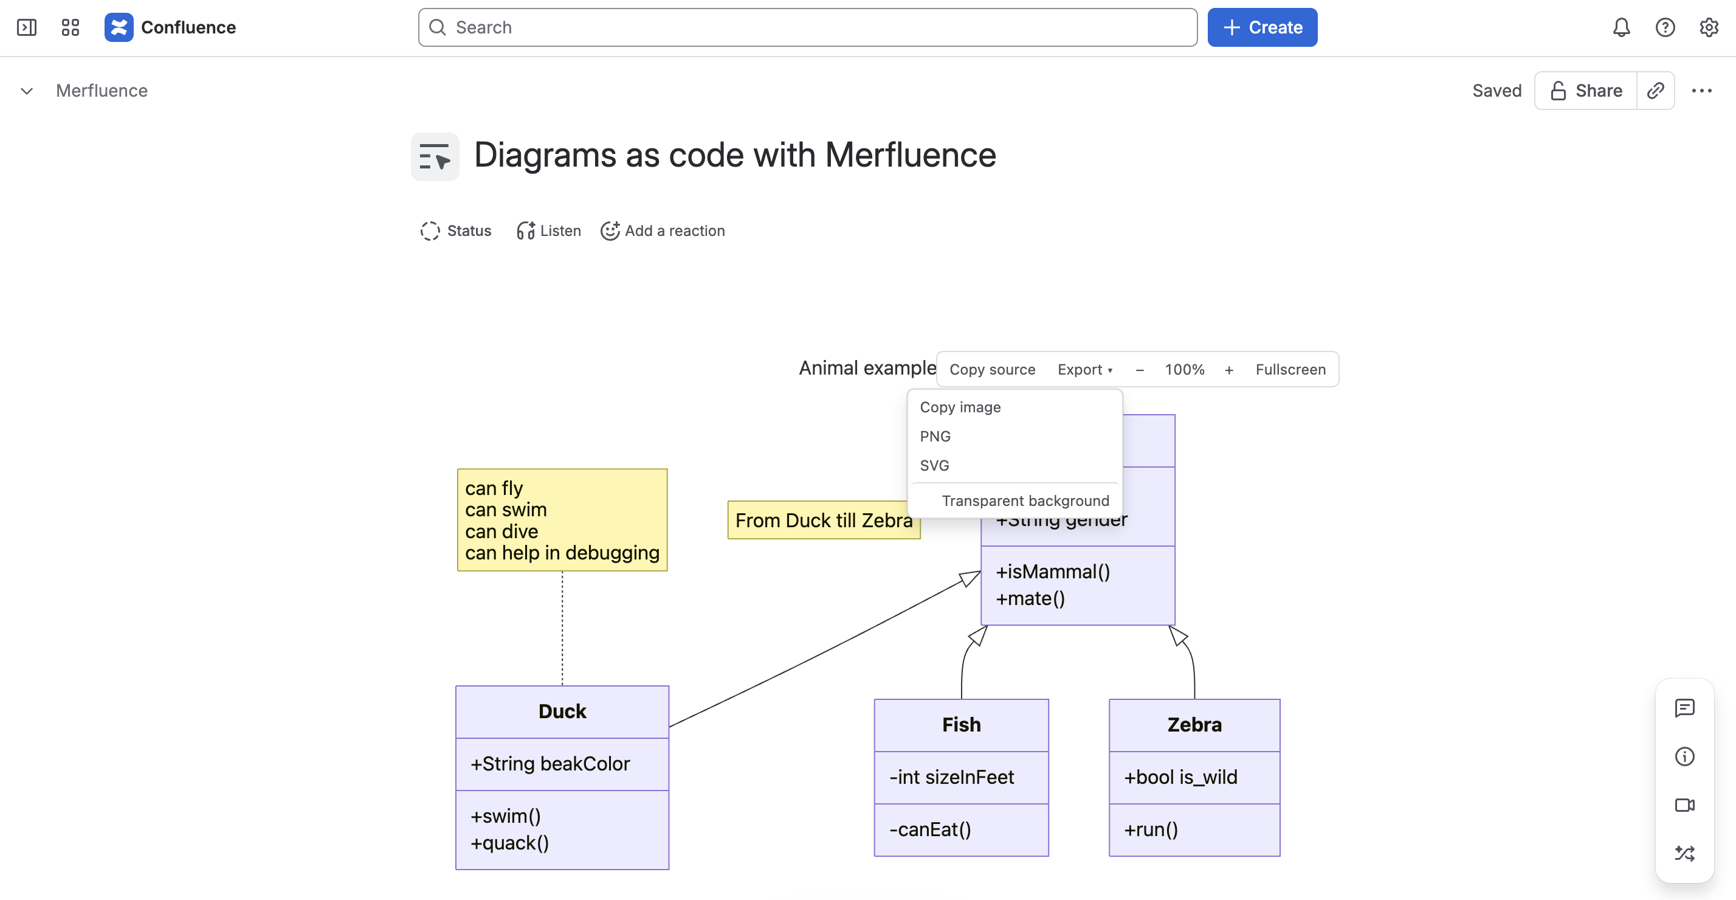This screenshot has width=1736, height=900.
Task: Open the Share dialog
Action: 1585,90
